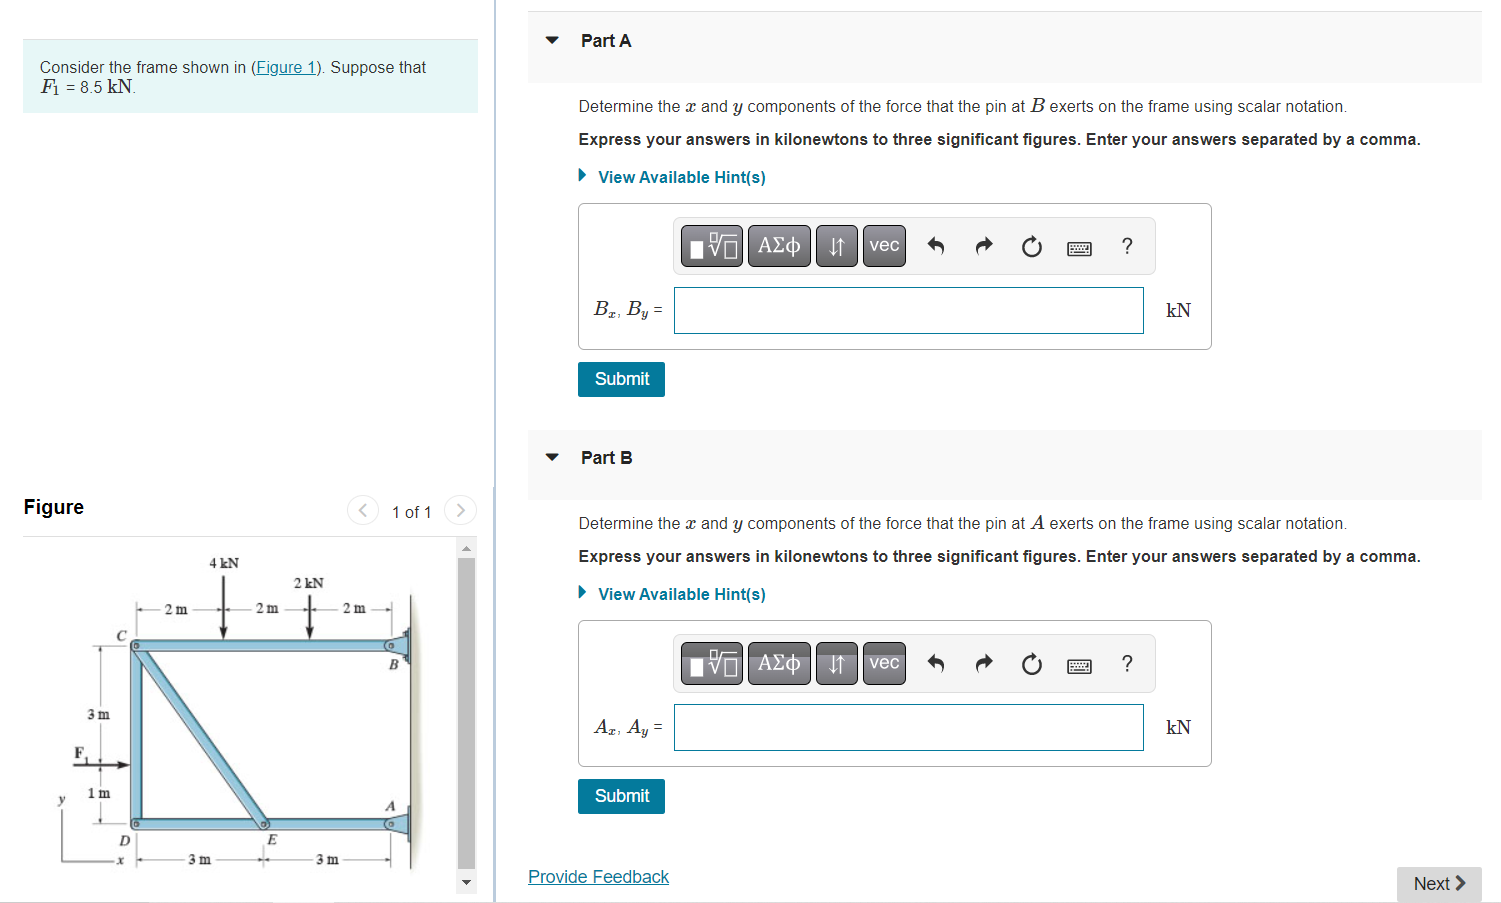The width and height of the screenshot is (1501, 903).
Task: Click the Part A heading text
Action: pyautogui.click(x=606, y=41)
